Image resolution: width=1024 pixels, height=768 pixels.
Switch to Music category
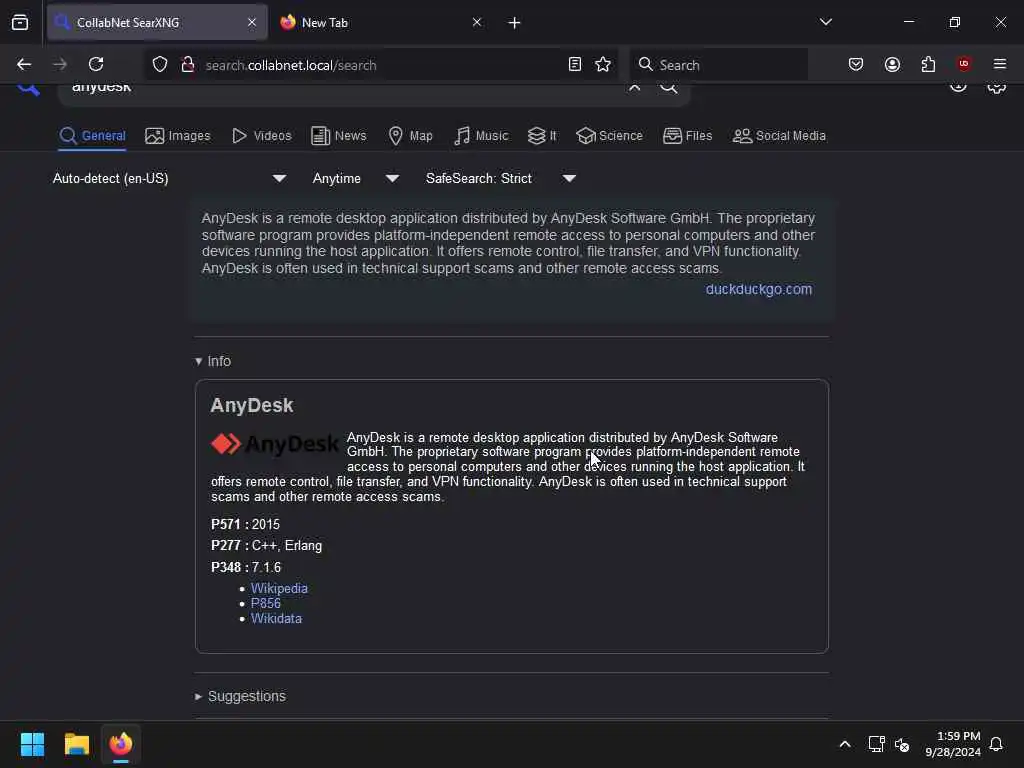coord(481,136)
